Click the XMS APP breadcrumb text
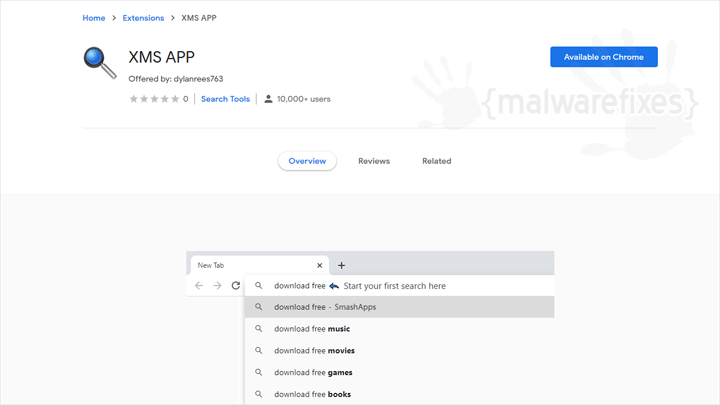The height and width of the screenshot is (405, 720). tap(199, 18)
